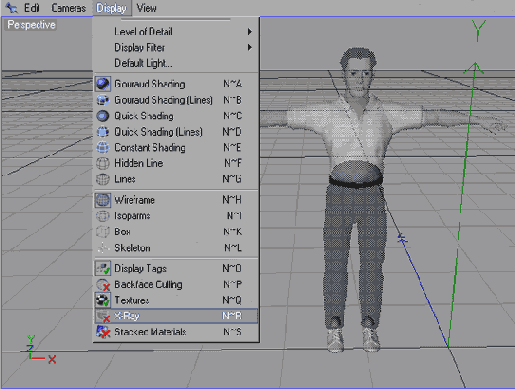
Task: Toggle the Backface Culling icon
Action: point(103,284)
